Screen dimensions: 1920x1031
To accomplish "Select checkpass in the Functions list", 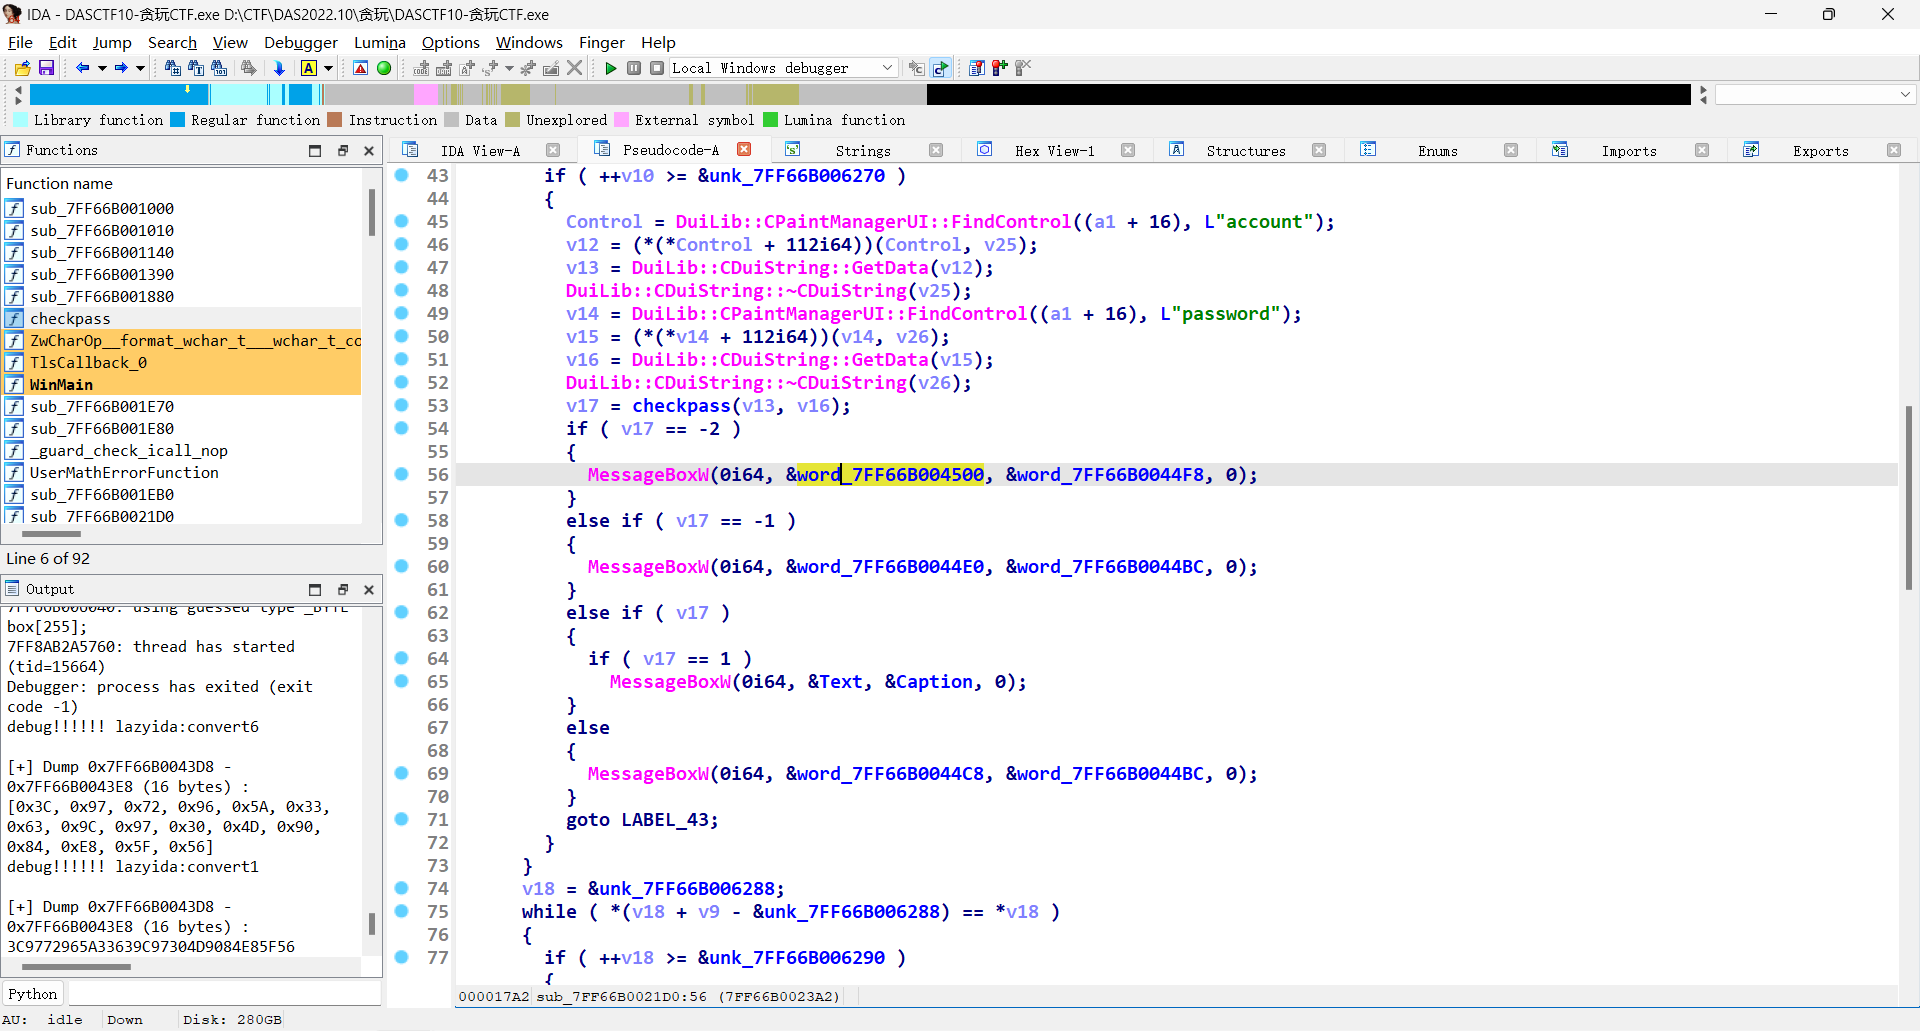I will point(182,318).
